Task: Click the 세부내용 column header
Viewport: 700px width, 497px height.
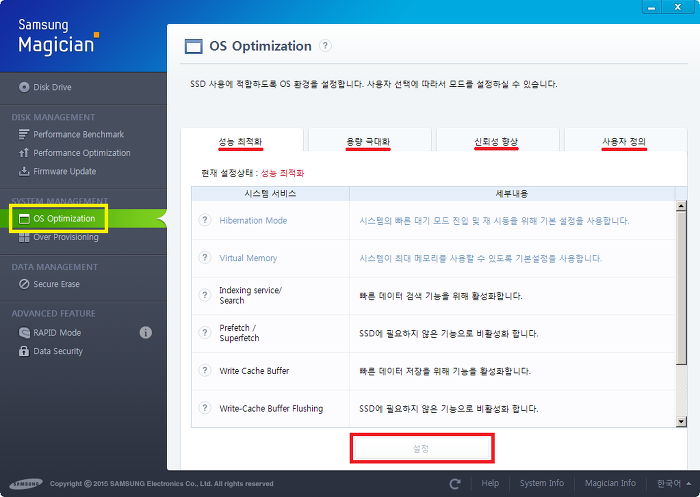Action: 512,193
